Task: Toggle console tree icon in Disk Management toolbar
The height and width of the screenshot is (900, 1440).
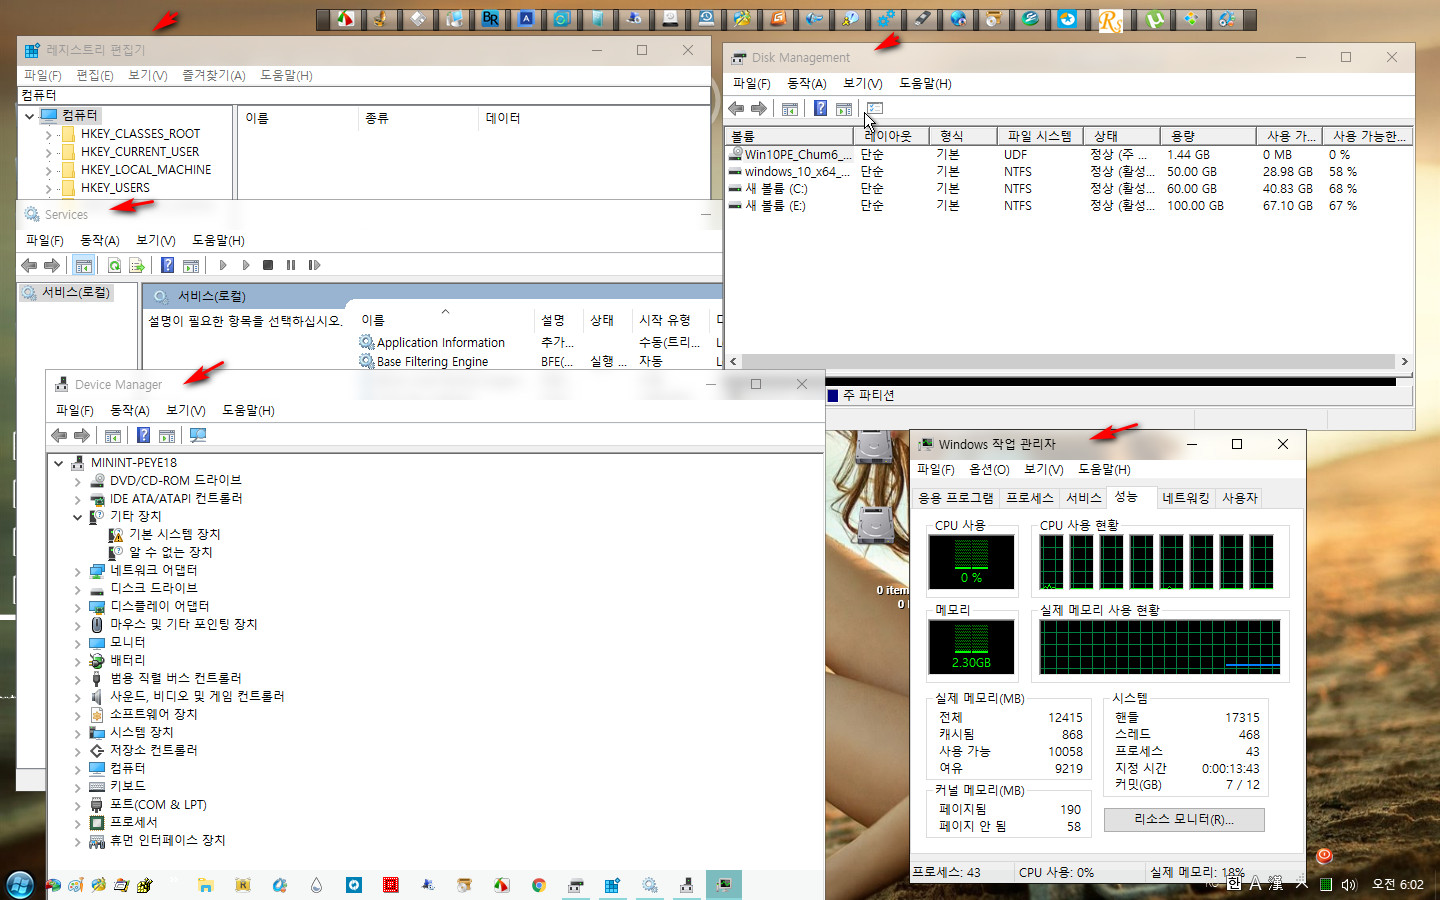Action: (790, 108)
